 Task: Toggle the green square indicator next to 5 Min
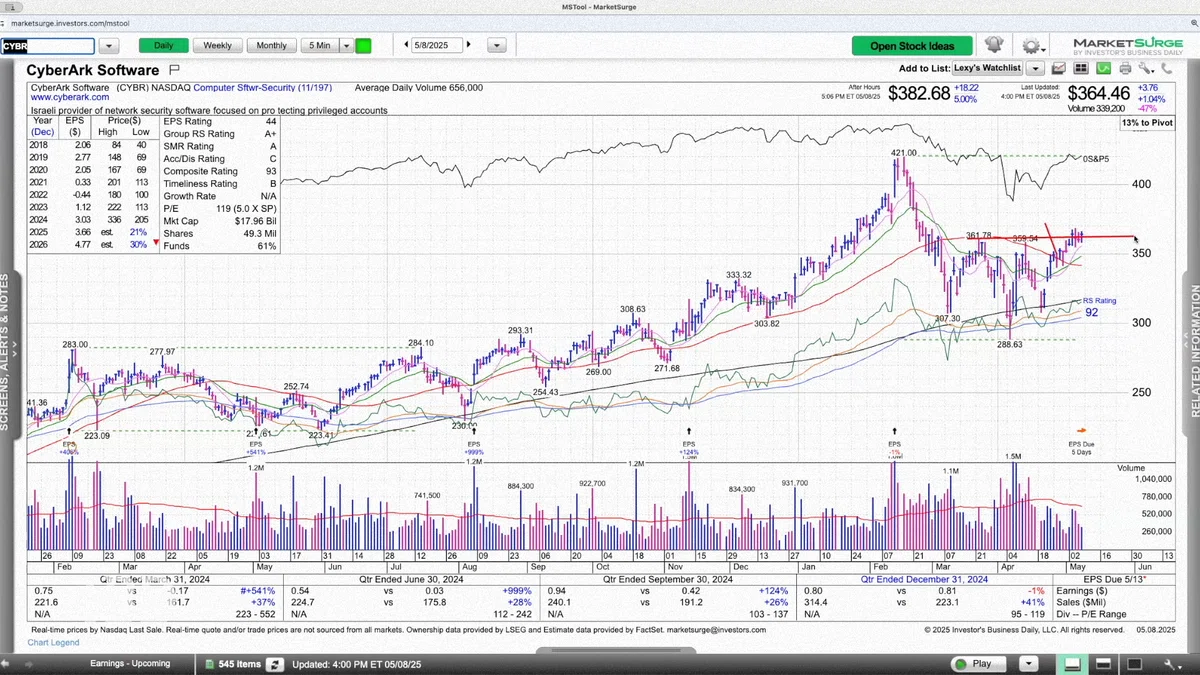click(x=363, y=45)
